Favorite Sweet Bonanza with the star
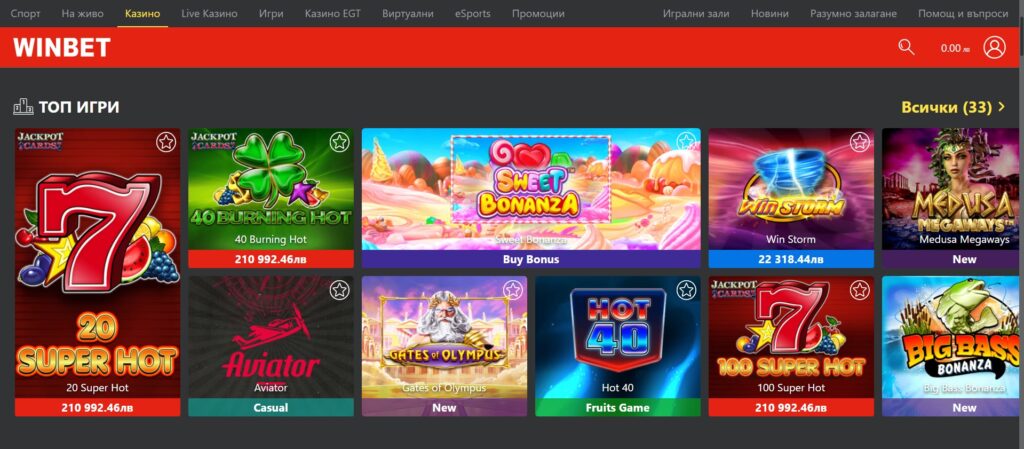Viewport: 1024px width, 449px height. [x=686, y=142]
